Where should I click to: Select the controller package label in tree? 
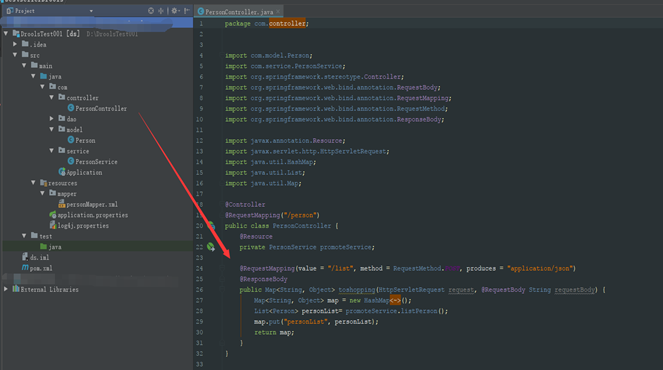[x=82, y=98]
